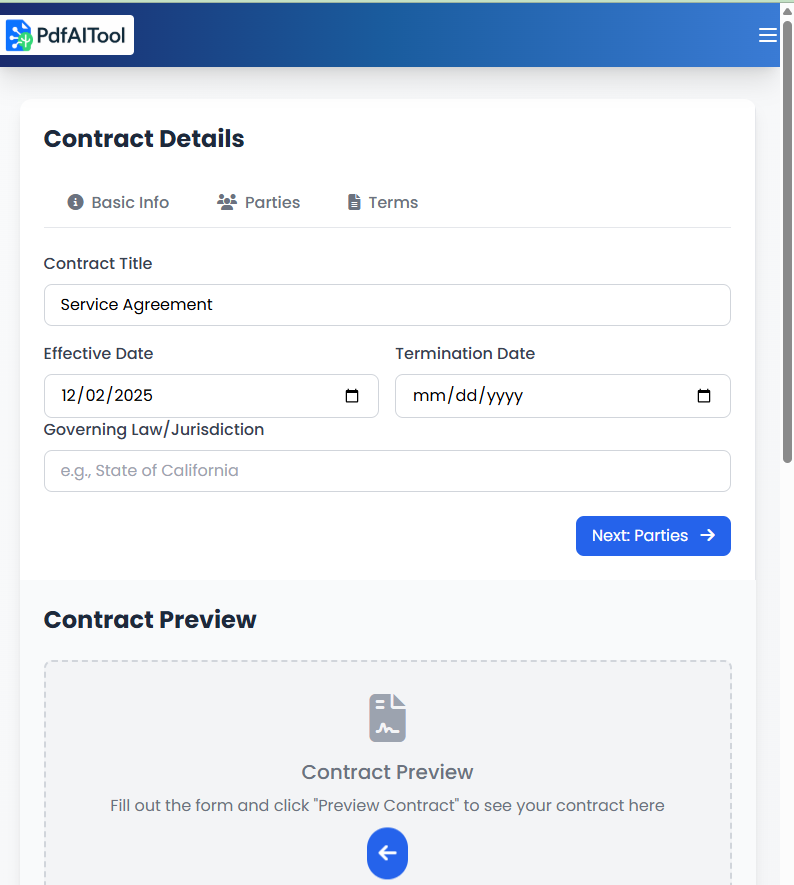794x885 pixels.
Task: Select the year 2025 in Effective Date
Action: [133, 396]
